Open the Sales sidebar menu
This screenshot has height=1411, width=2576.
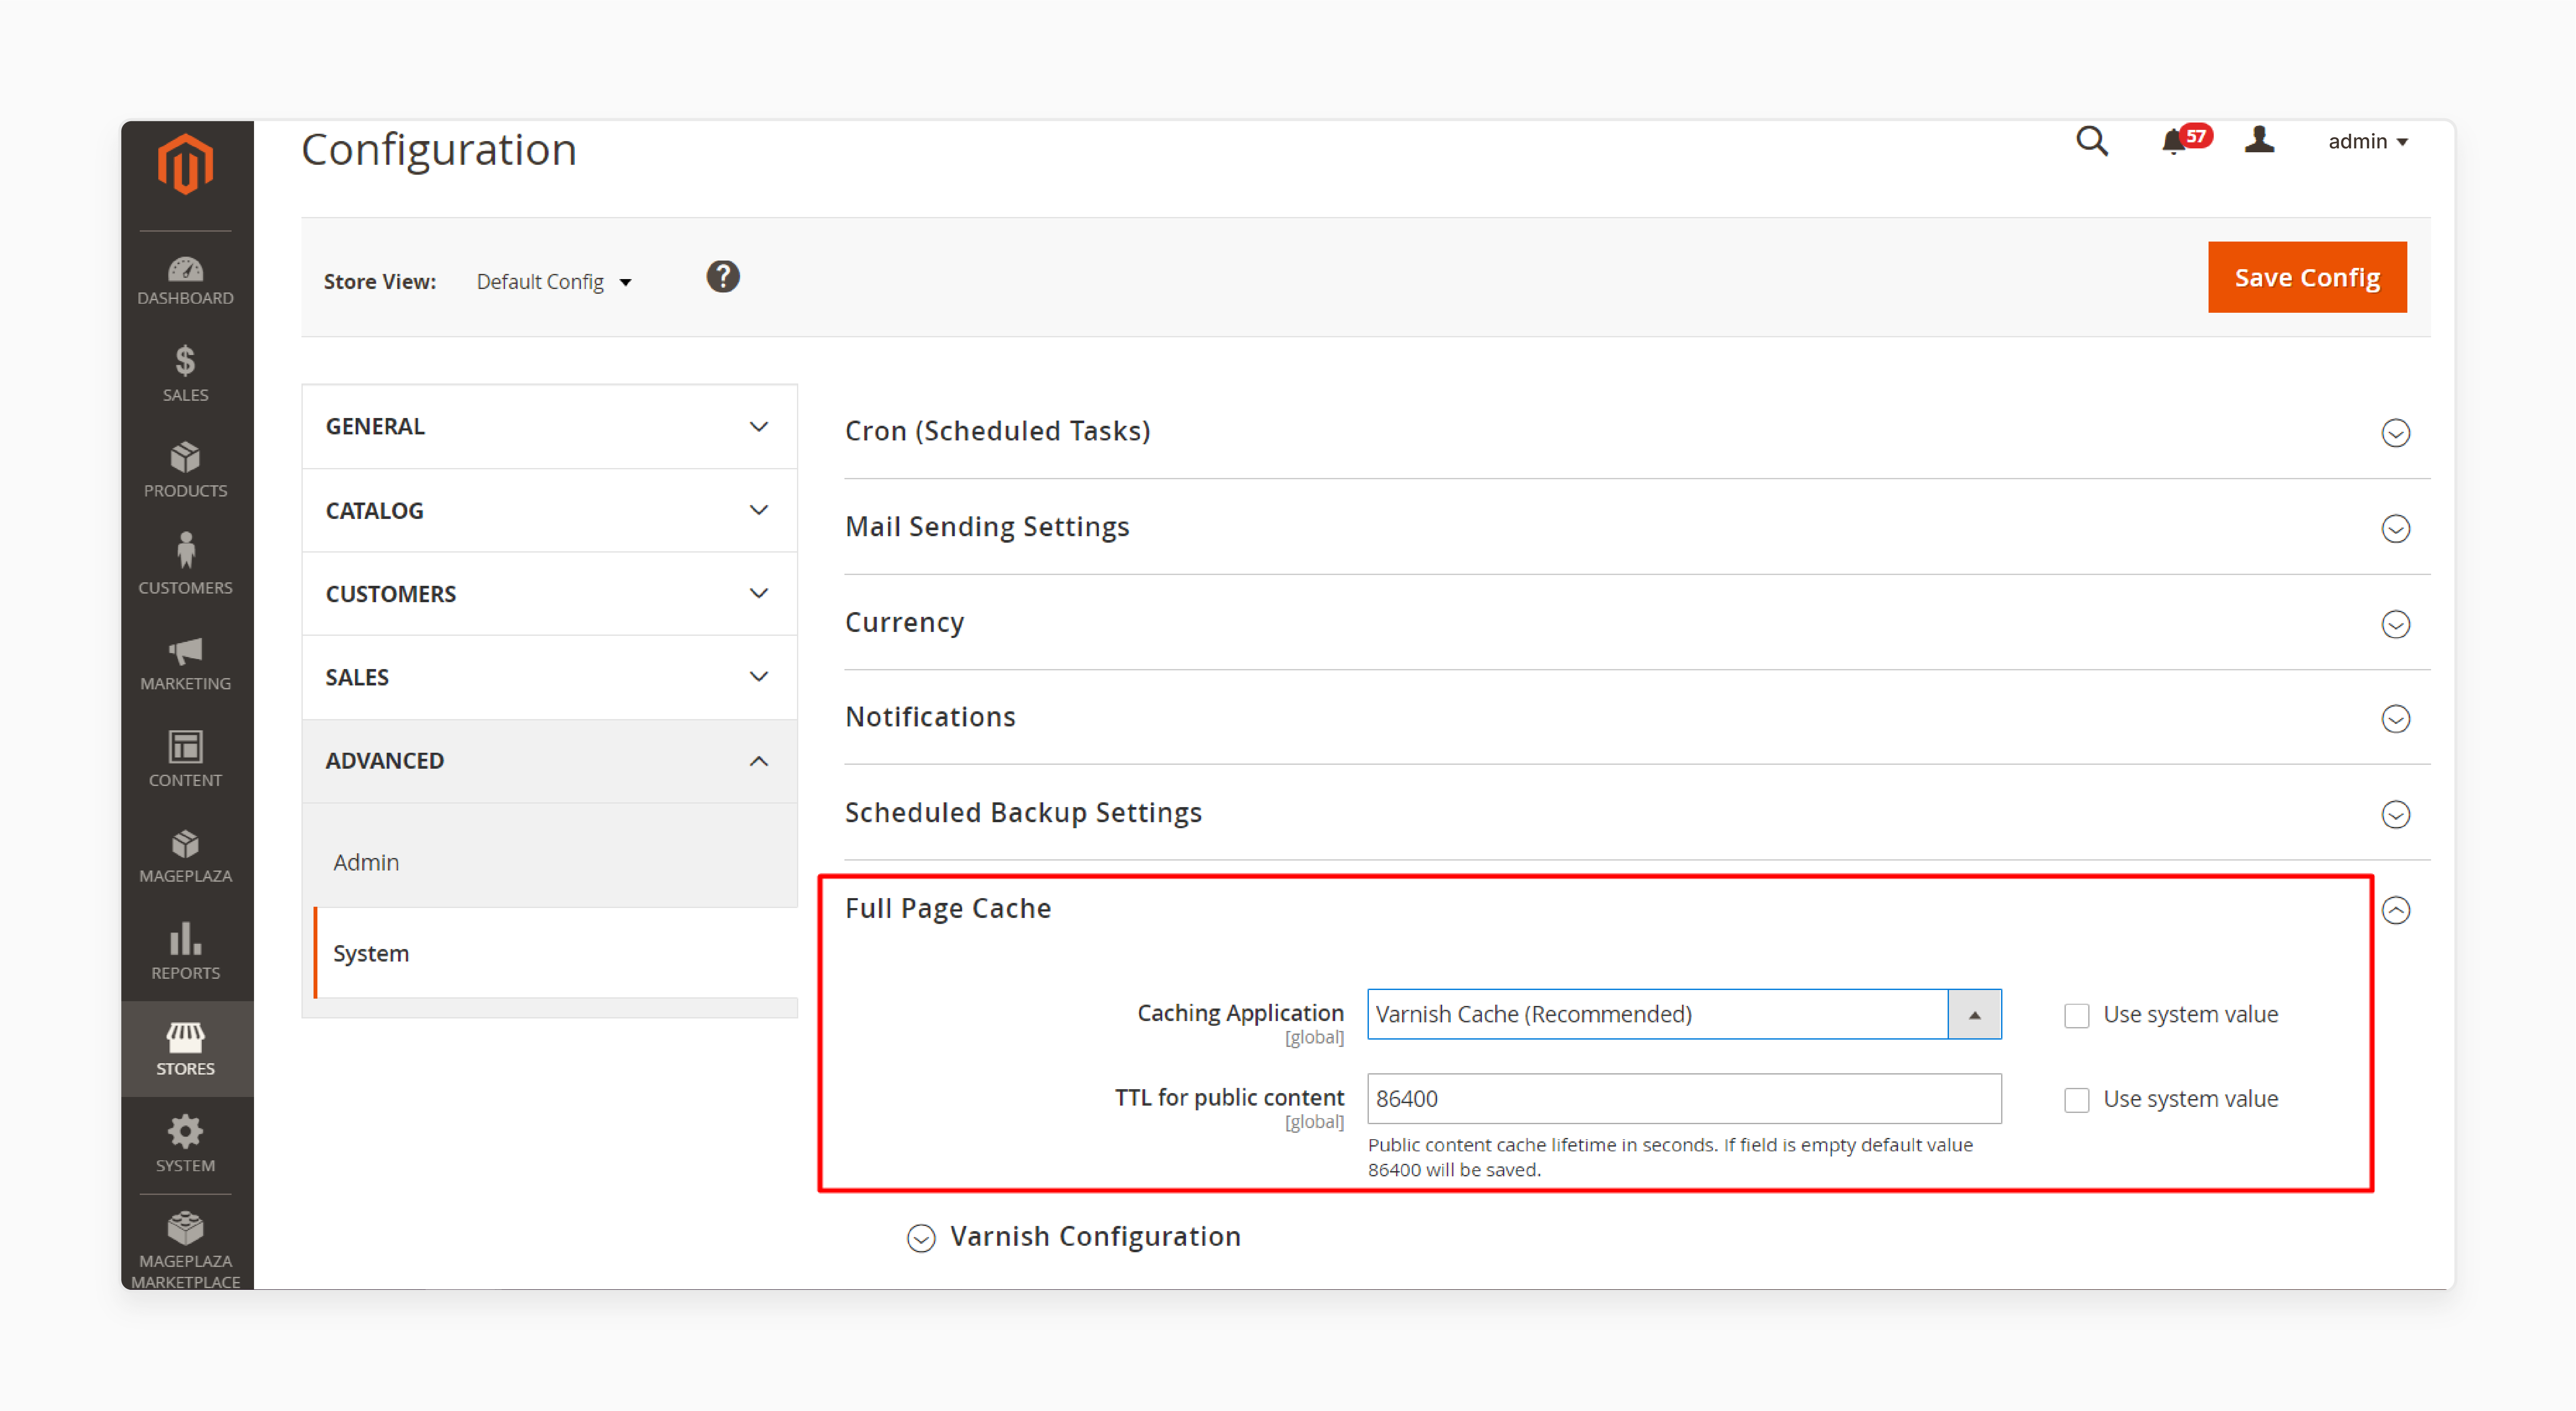(x=185, y=375)
